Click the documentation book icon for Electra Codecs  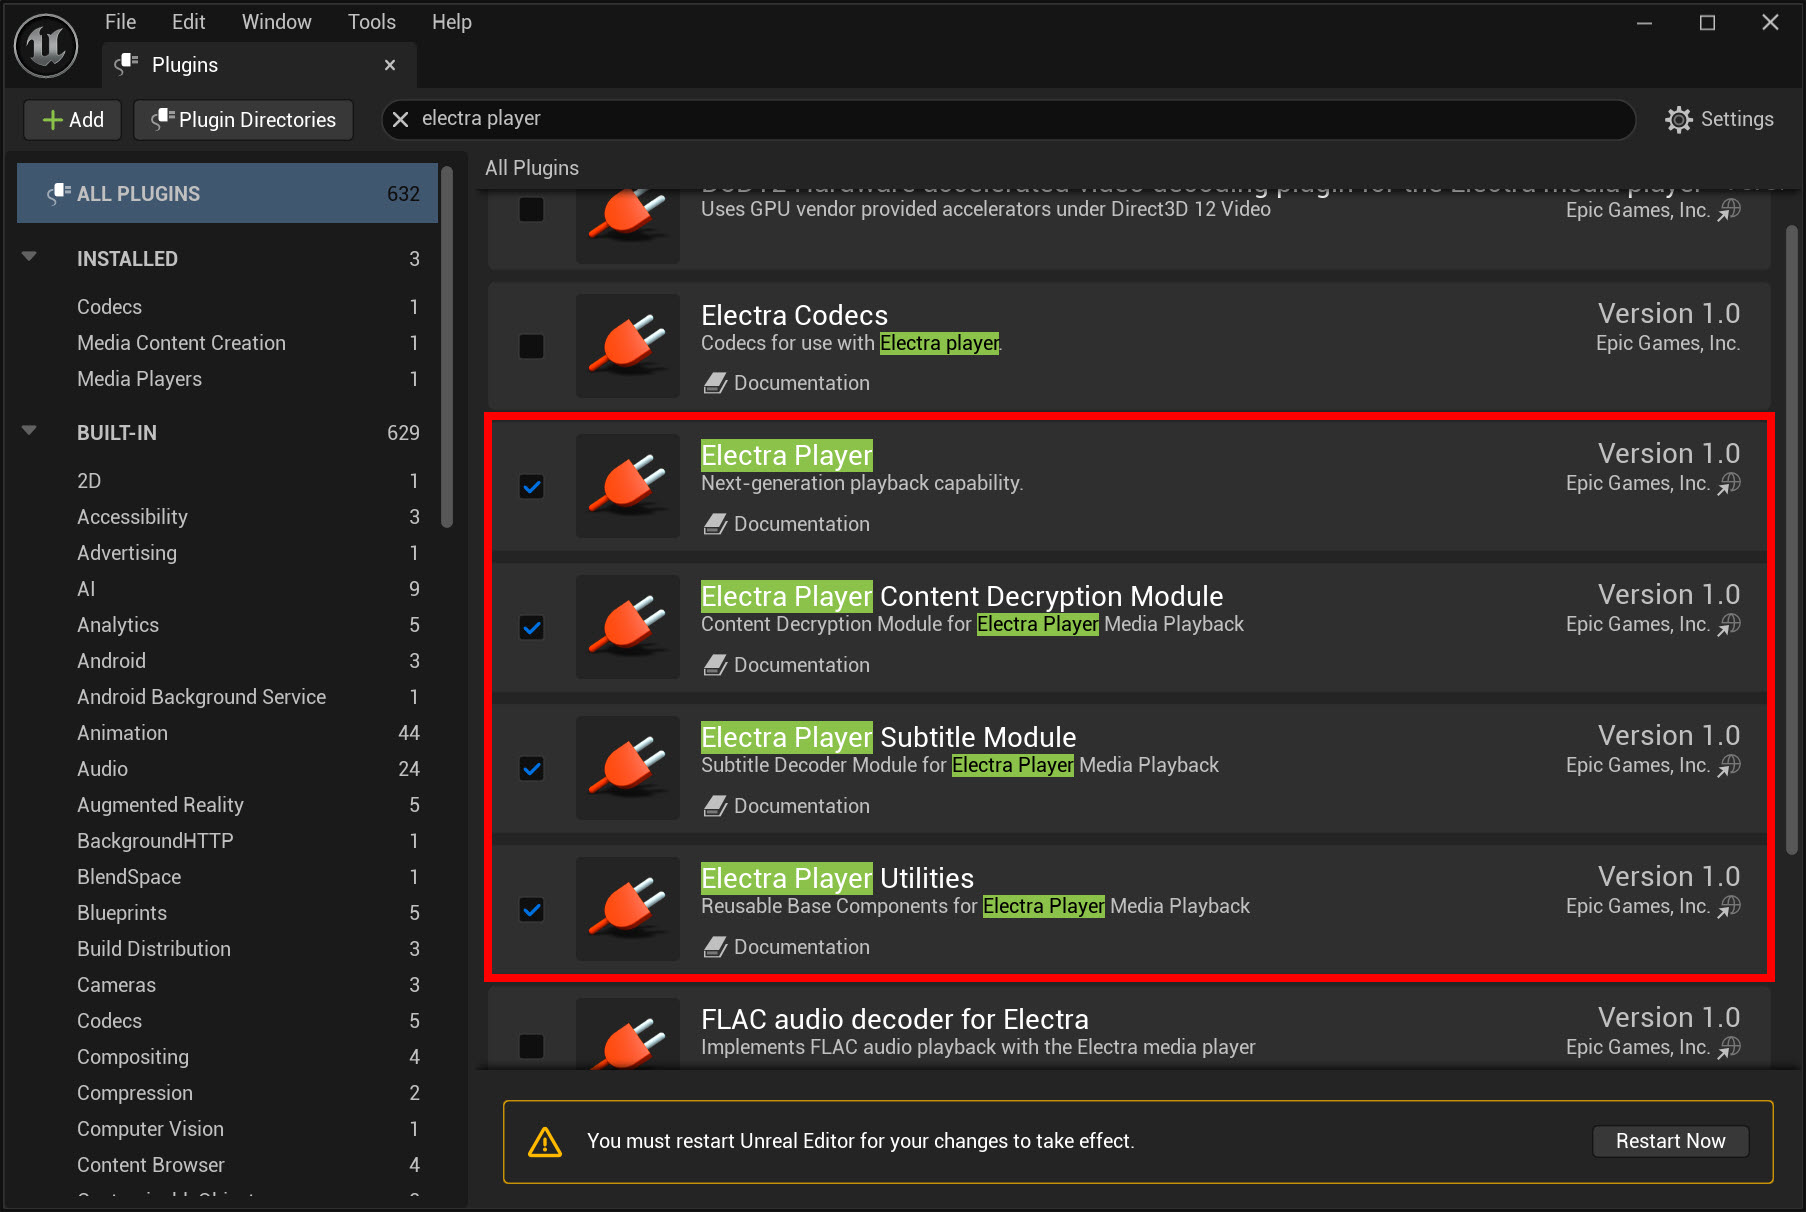(715, 383)
